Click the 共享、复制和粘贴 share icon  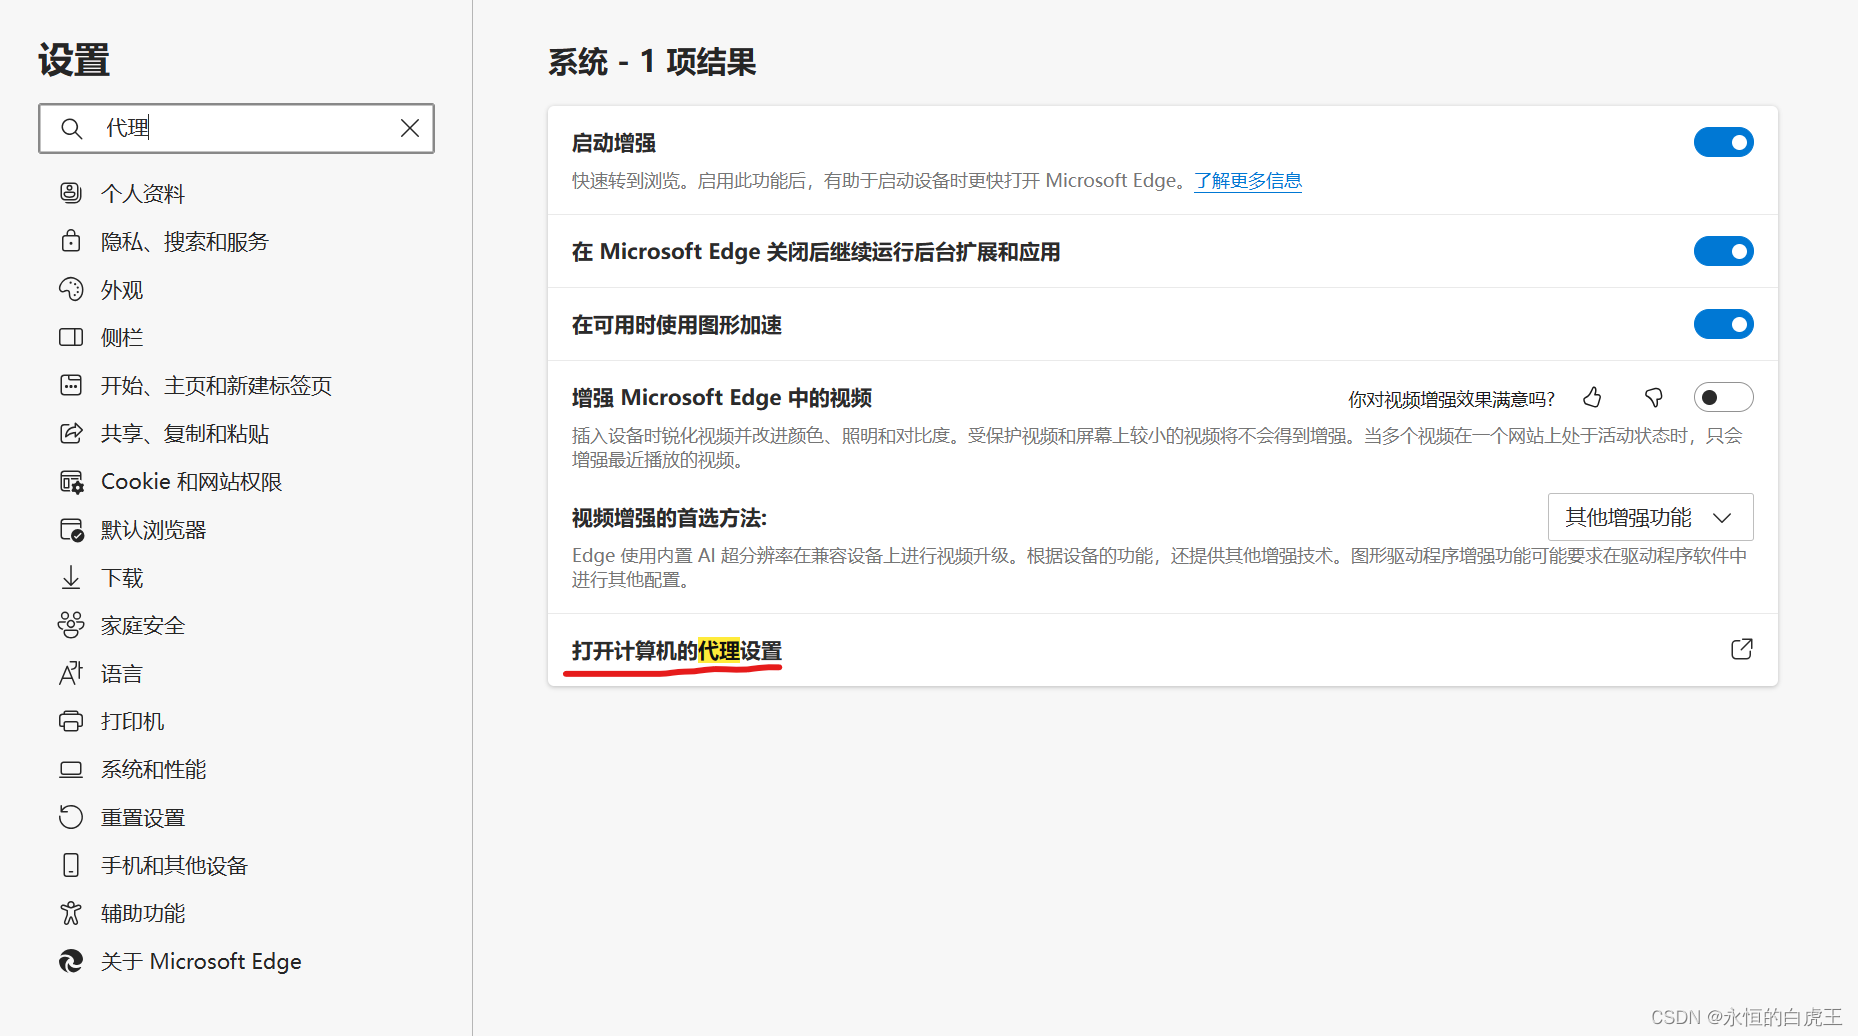click(x=71, y=433)
